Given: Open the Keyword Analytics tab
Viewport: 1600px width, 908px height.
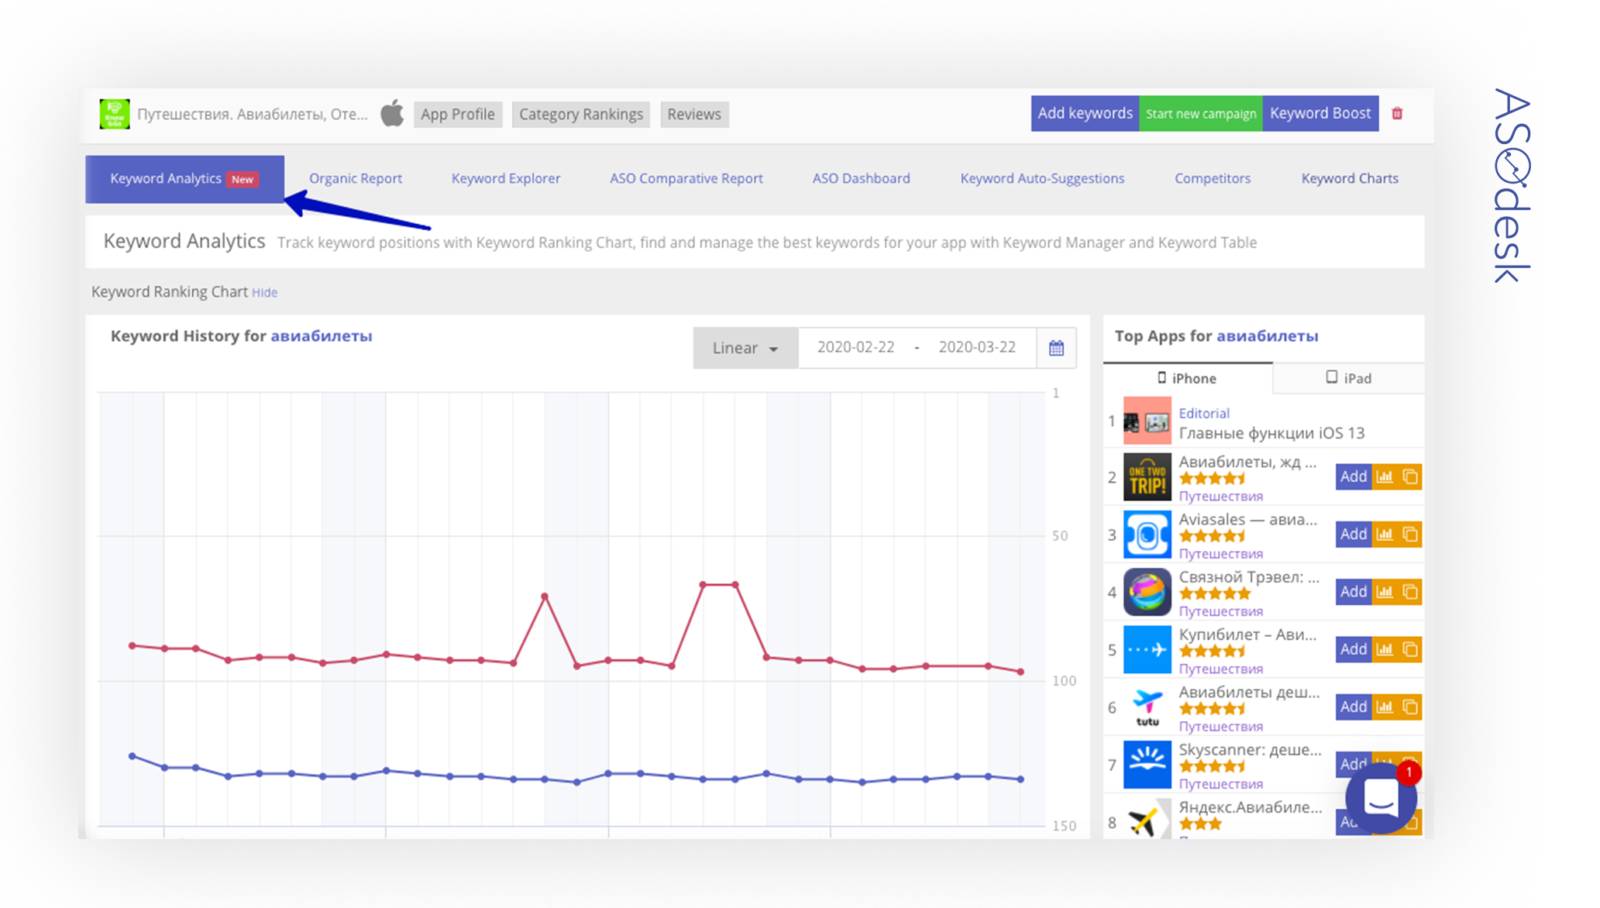Looking at the screenshot, I should [184, 179].
